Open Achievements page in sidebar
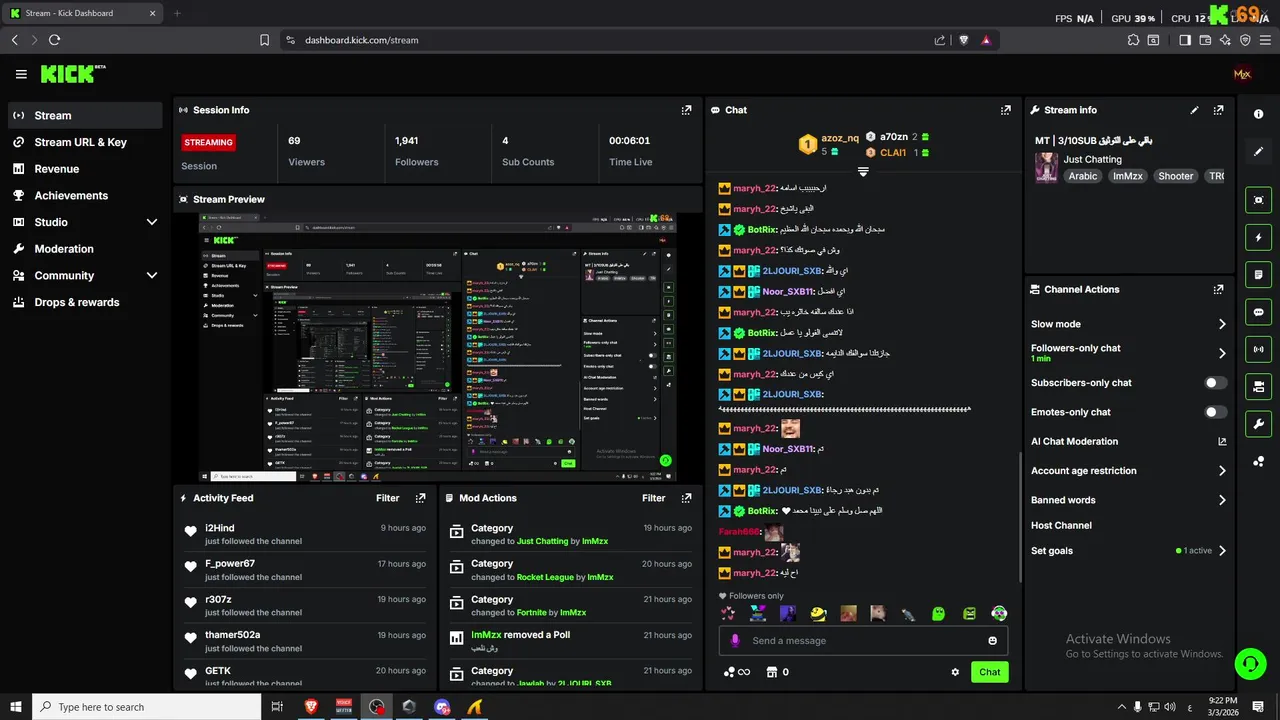1280x720 pixels. pos(84,195)
